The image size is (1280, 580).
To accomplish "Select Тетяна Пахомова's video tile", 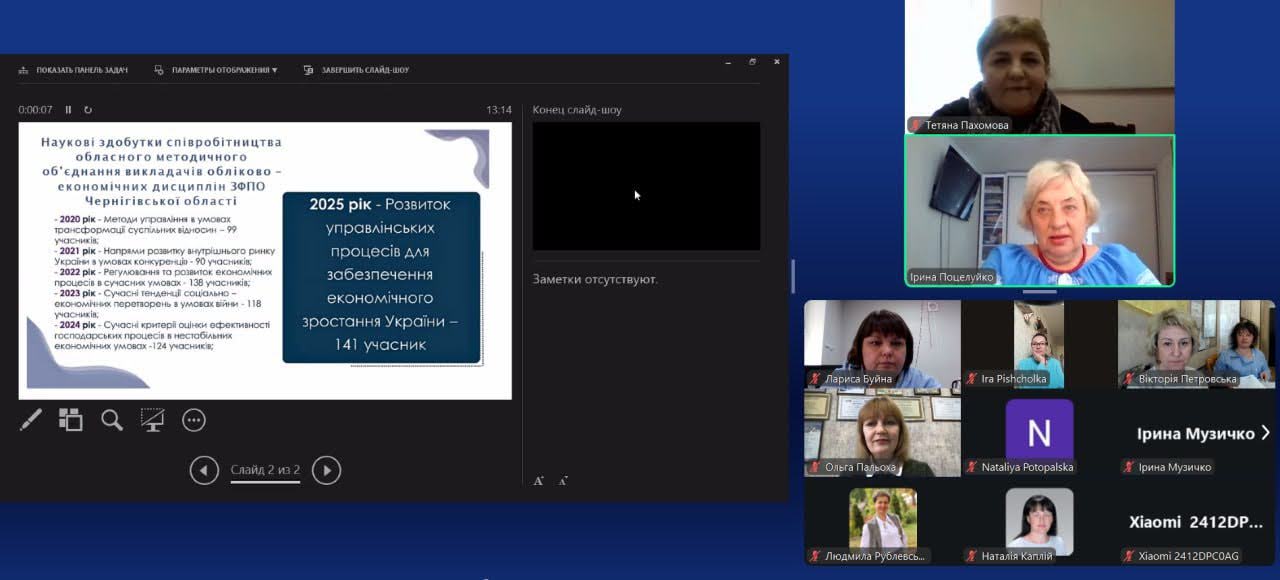I will coord(1039,66).
